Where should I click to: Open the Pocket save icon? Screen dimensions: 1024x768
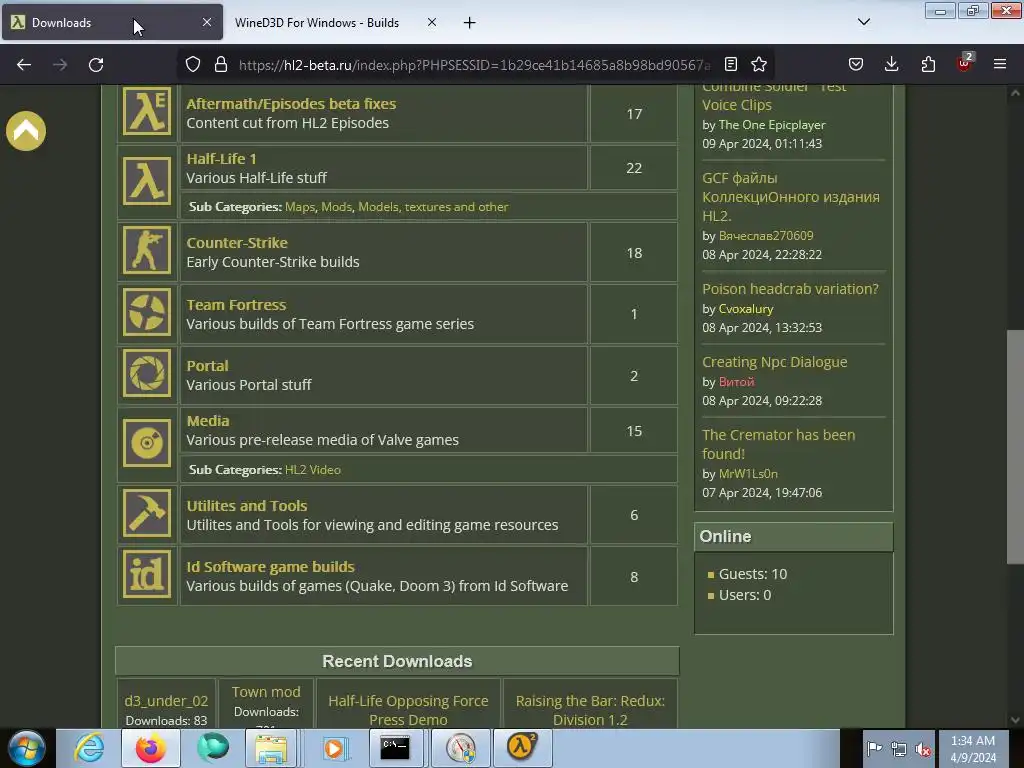(856, 64)
